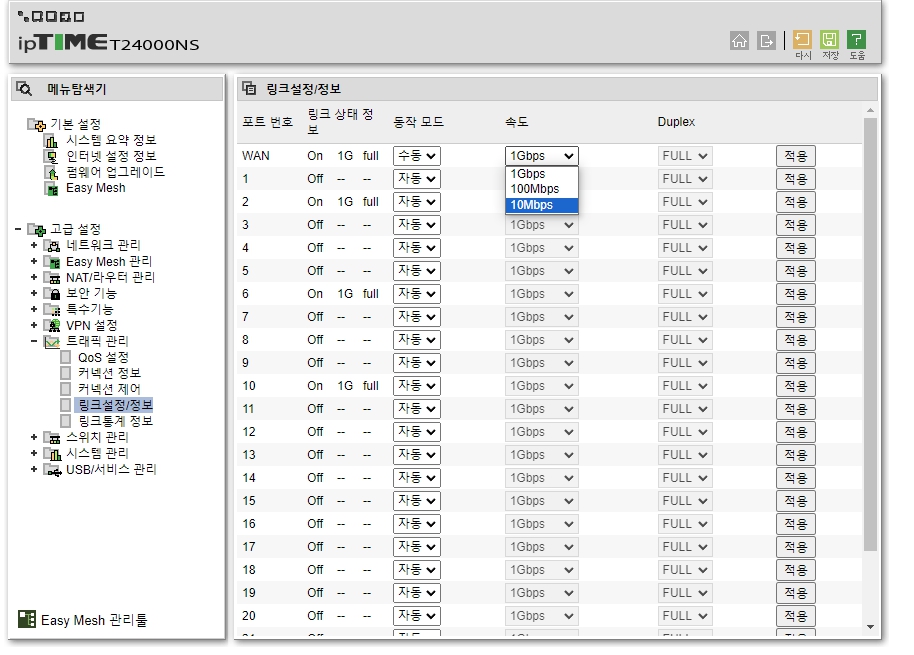Screen dimensions: 914x655
Task: Expand the 네트워크 관리 tree node
Action: coord(33,244)
